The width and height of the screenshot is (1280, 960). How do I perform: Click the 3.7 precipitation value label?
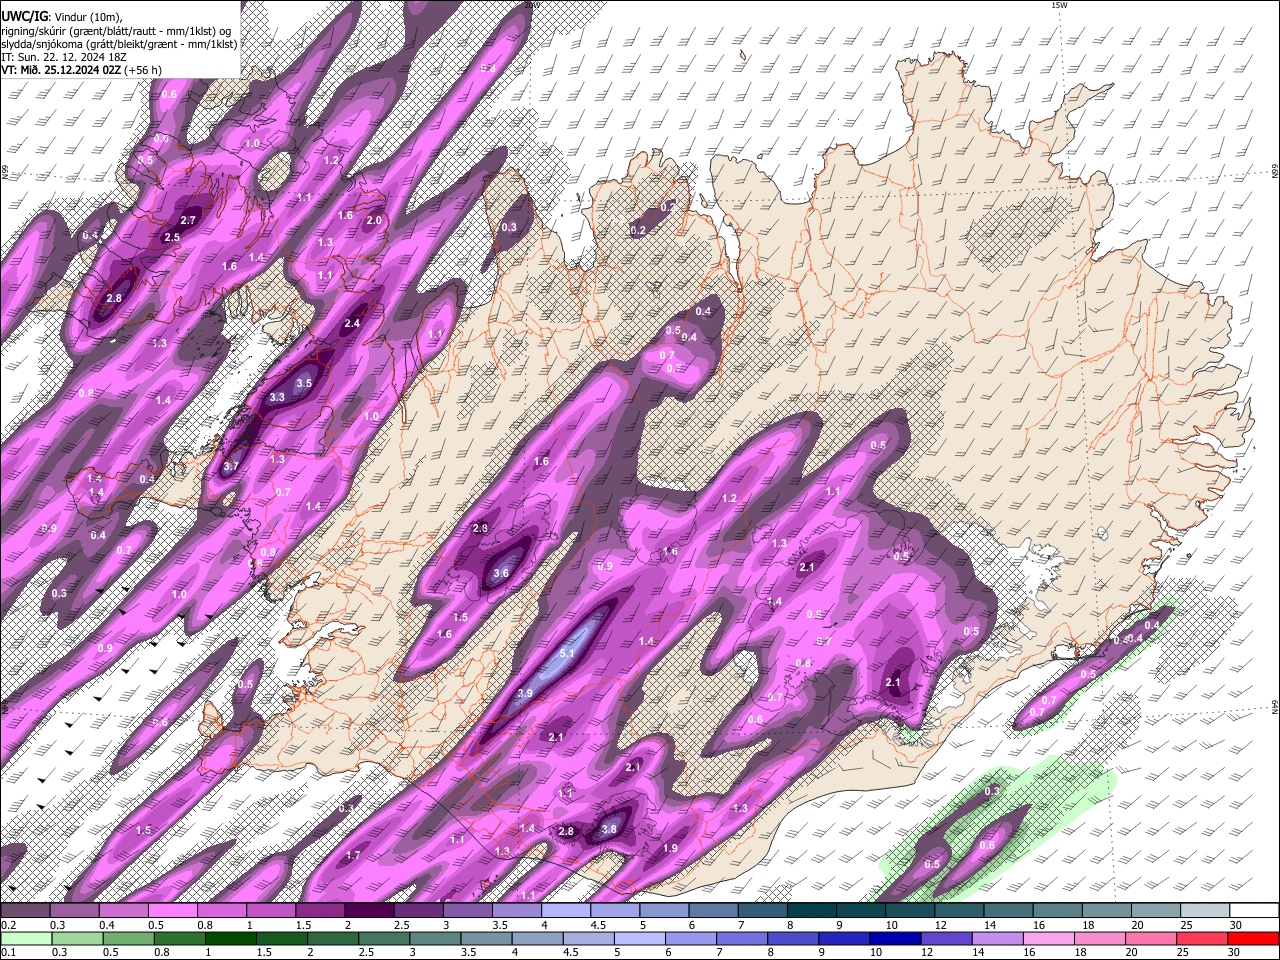click(231, 466)
